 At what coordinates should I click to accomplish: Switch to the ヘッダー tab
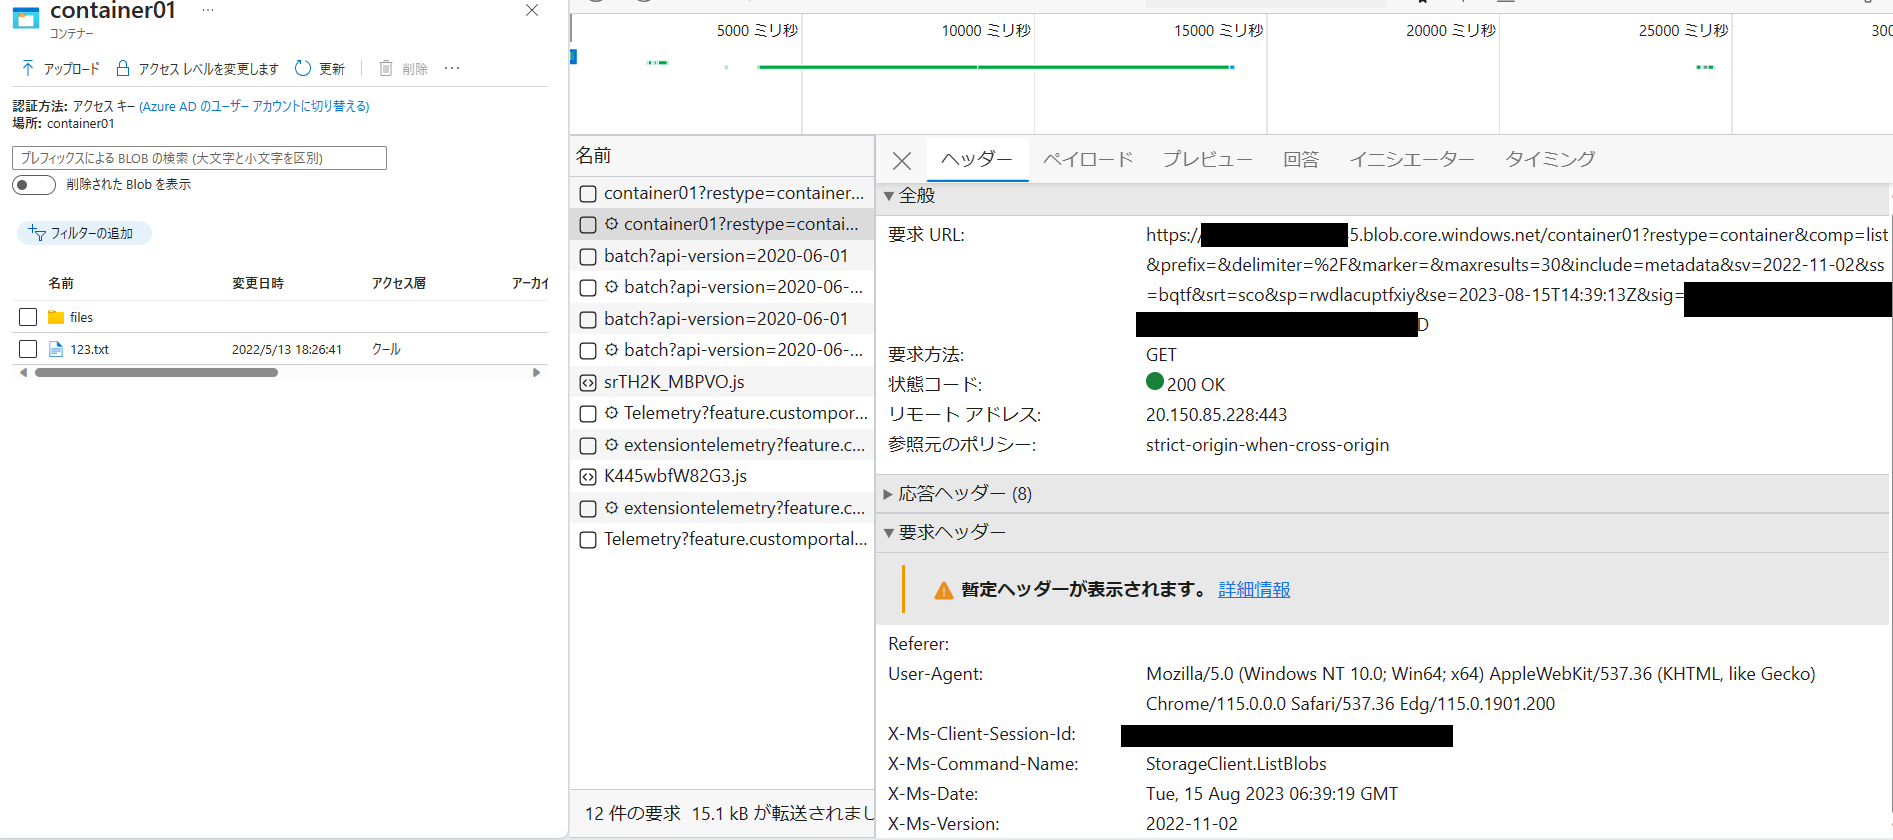[977, 160]
